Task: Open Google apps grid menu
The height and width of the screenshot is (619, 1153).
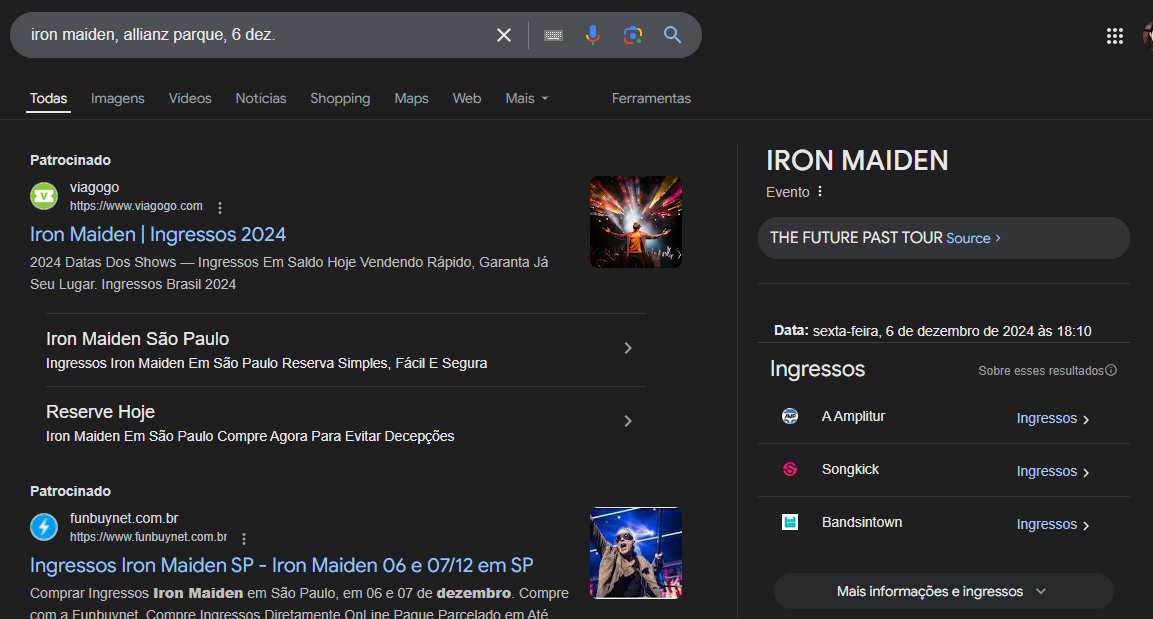Action: tap(1115, 36)
